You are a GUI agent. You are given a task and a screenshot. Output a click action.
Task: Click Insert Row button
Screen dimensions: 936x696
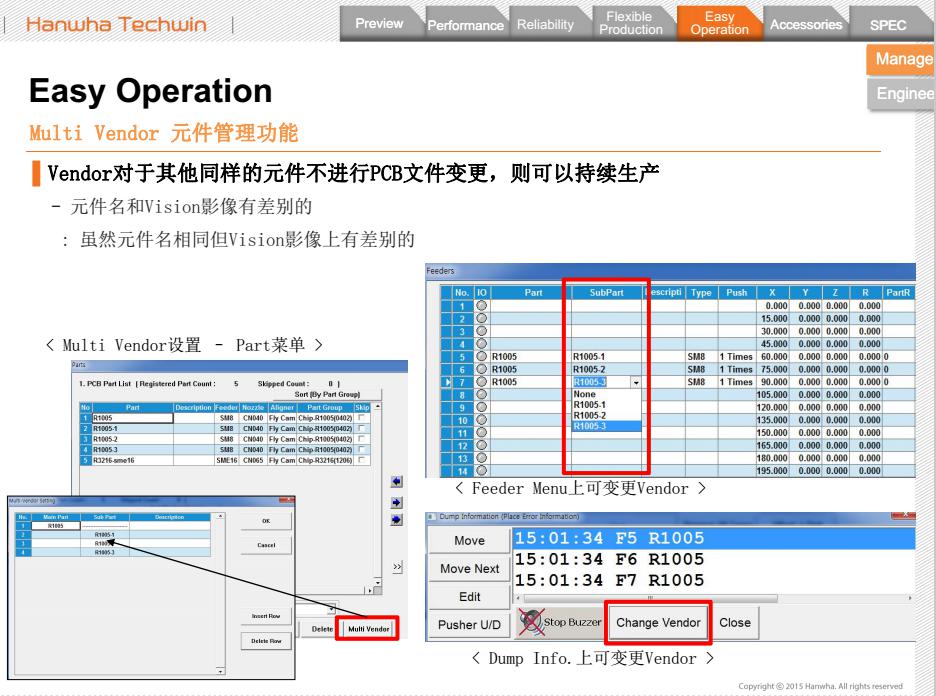coord(266,615)
